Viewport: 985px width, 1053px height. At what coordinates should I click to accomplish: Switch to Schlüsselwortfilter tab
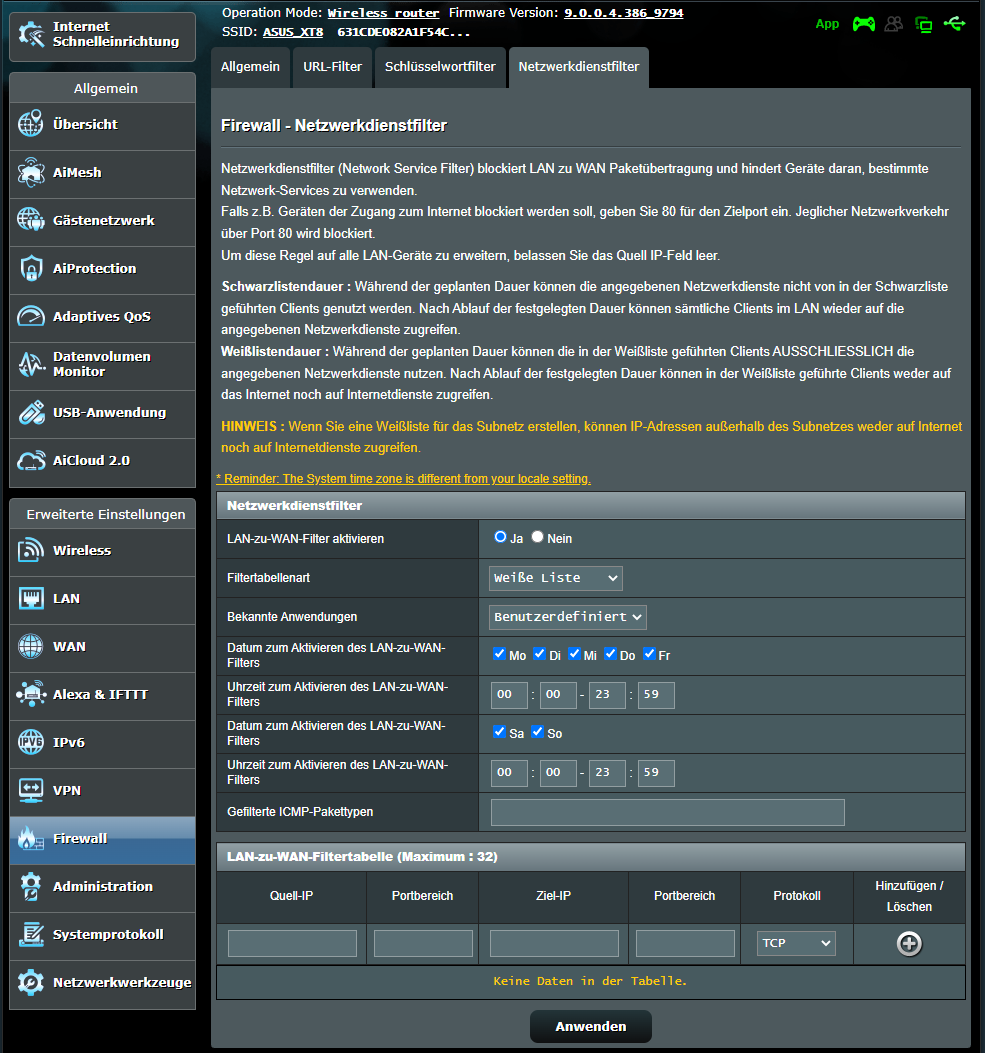(x=440, y=66)
